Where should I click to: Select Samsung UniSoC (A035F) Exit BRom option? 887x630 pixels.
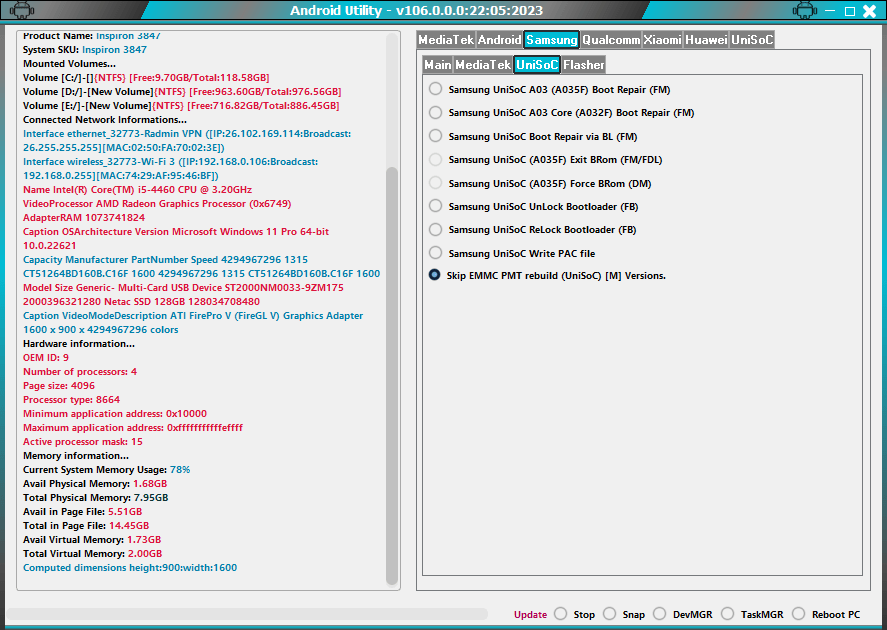(435, 159)
